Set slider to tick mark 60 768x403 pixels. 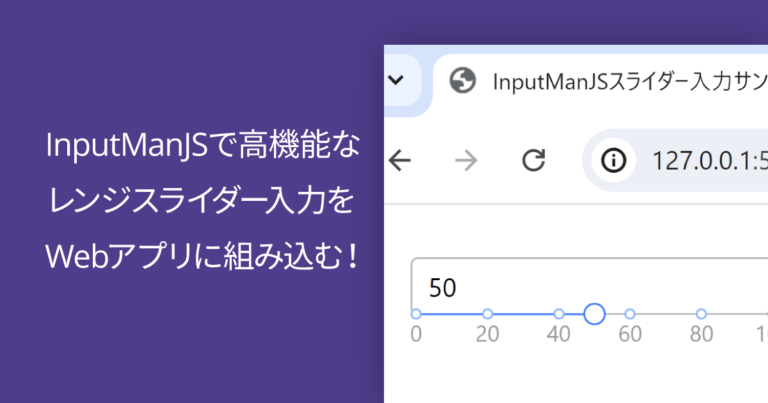tap(630, 314)
